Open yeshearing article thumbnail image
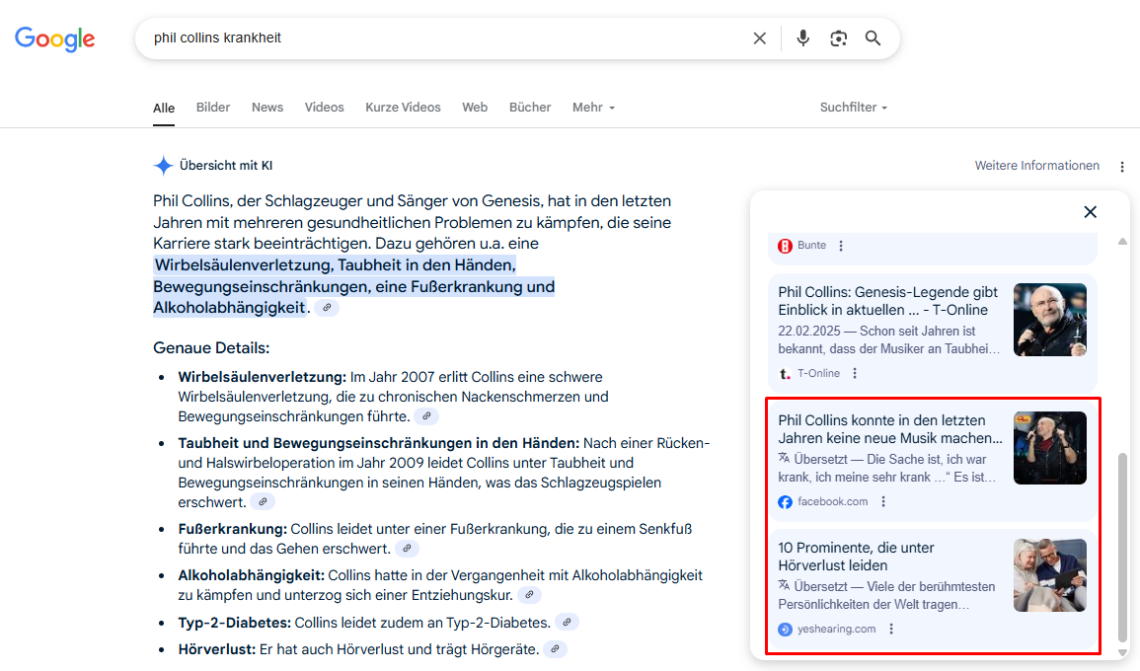 click(1050, 575)
